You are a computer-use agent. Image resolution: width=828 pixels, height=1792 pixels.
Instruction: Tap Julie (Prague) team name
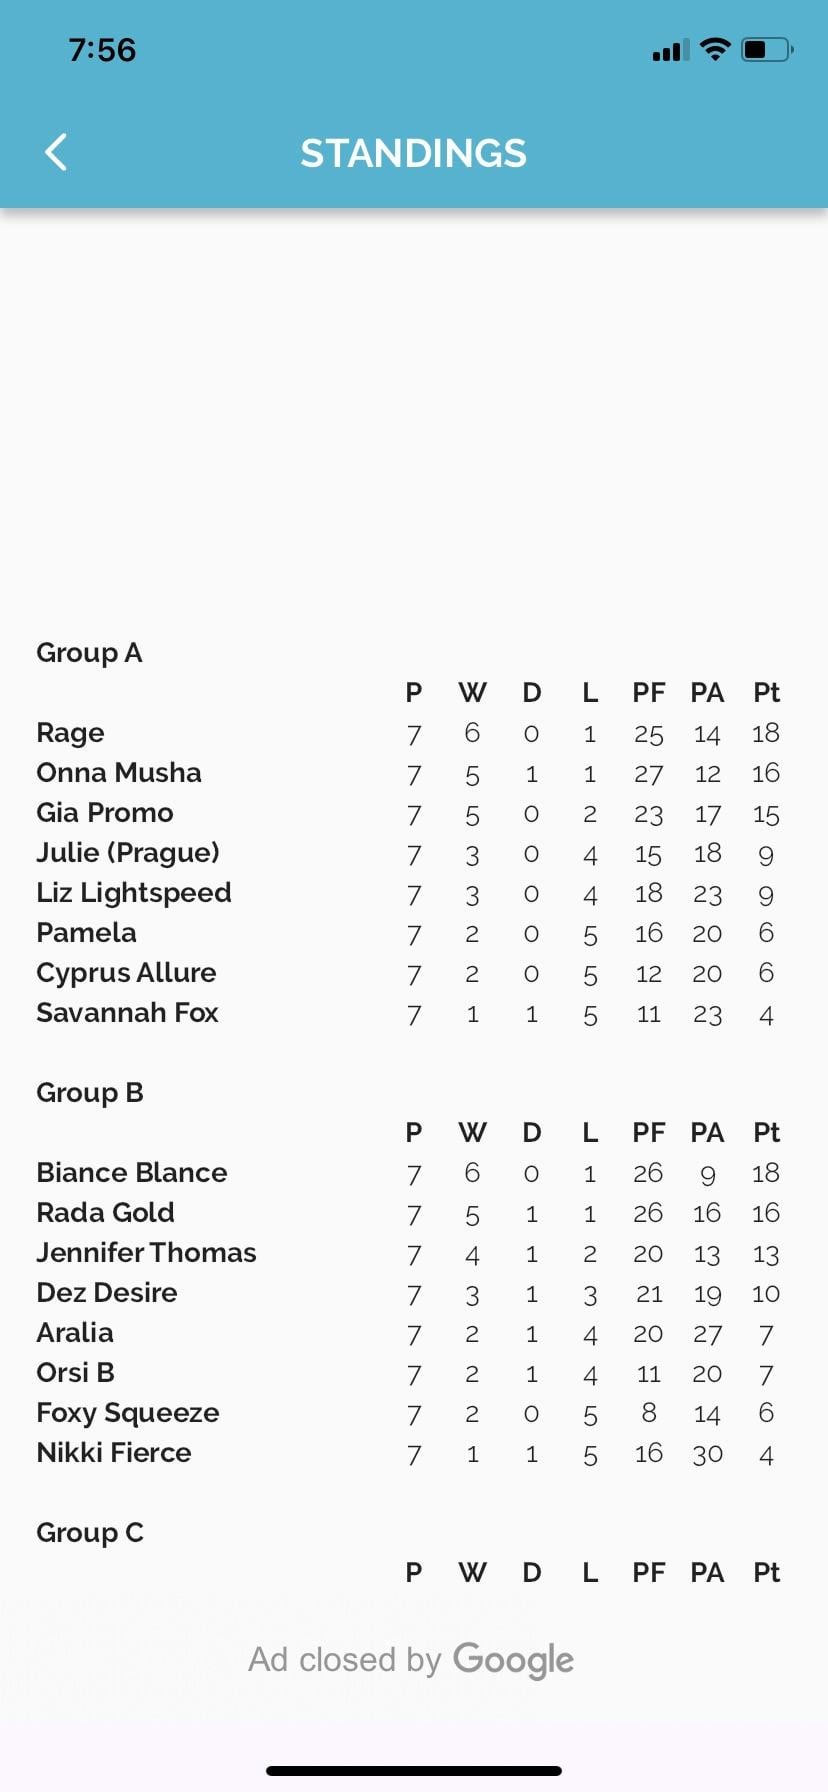(x=128, y=853)
